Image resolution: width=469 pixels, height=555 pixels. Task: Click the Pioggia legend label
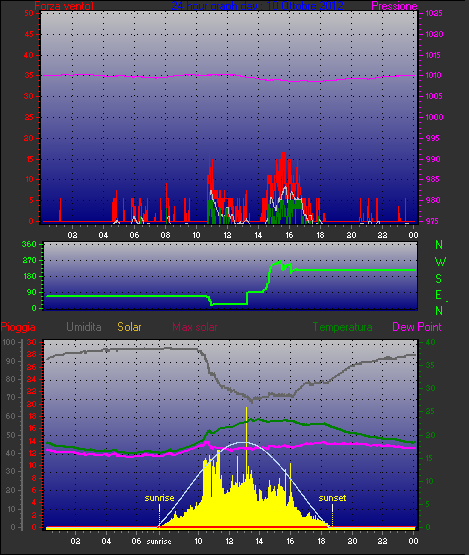pos(18,327)
